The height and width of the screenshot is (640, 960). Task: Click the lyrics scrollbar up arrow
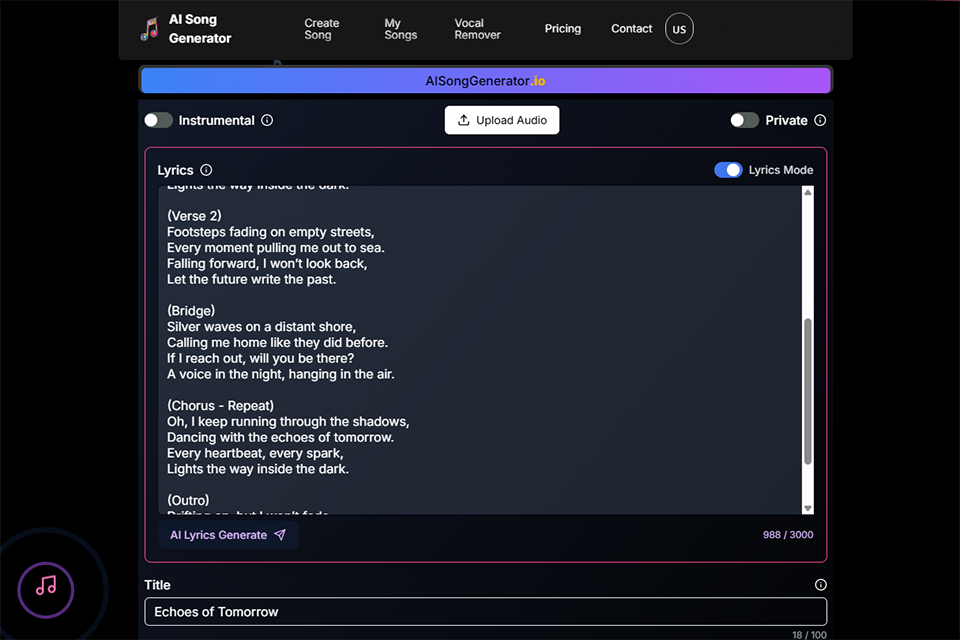(x=808, y=192)
